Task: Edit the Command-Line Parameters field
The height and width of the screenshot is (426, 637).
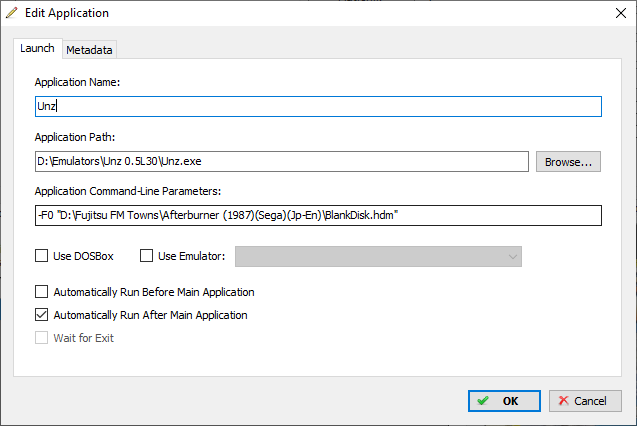Action: click(318, 215)
